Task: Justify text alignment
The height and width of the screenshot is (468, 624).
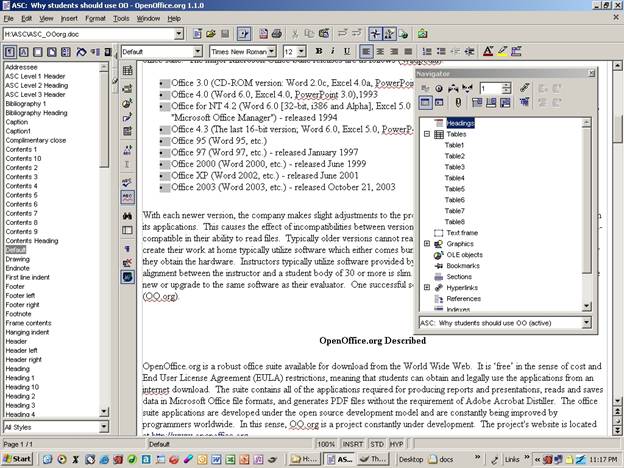Action: [x=408, y=51]
